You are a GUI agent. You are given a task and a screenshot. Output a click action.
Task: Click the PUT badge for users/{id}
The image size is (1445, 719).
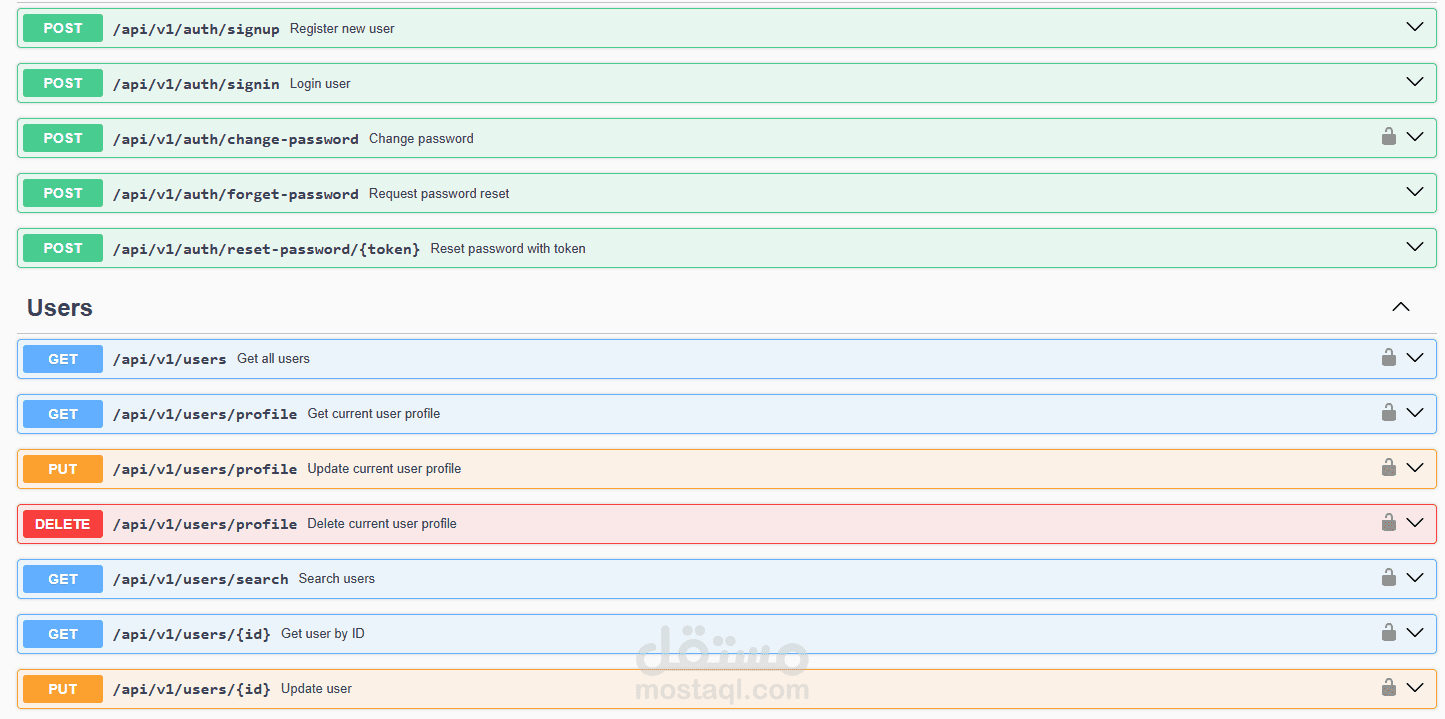tap(63, 689)
